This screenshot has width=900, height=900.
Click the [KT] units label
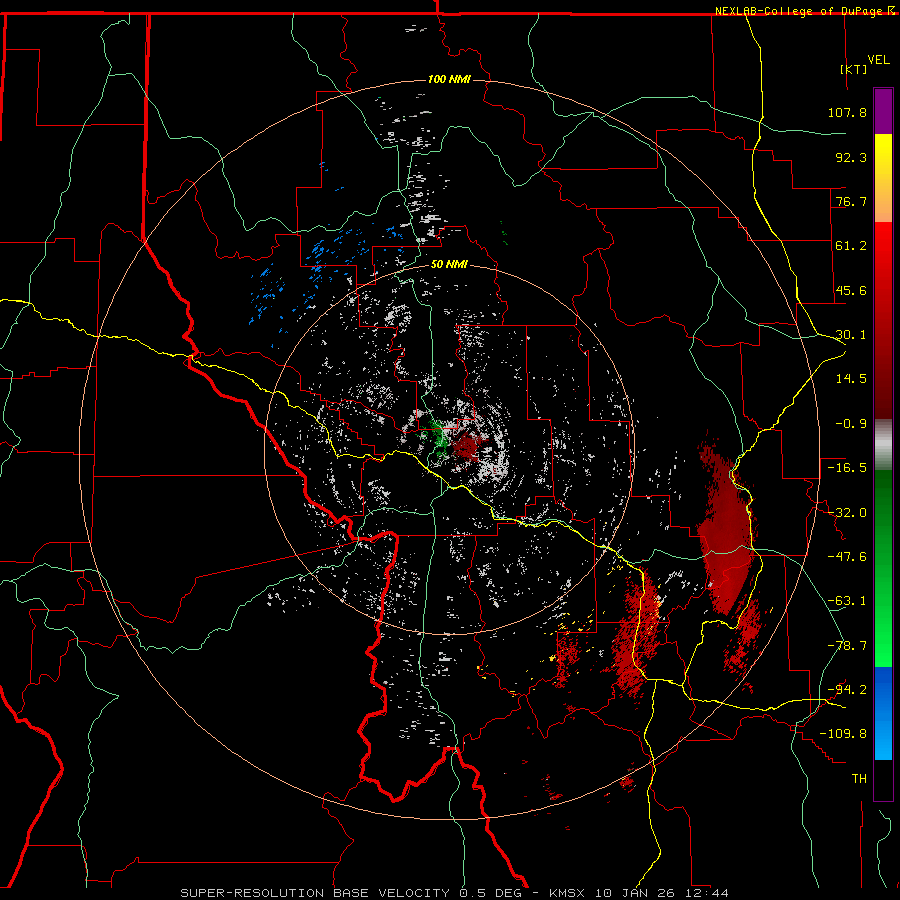pos(854,69)
